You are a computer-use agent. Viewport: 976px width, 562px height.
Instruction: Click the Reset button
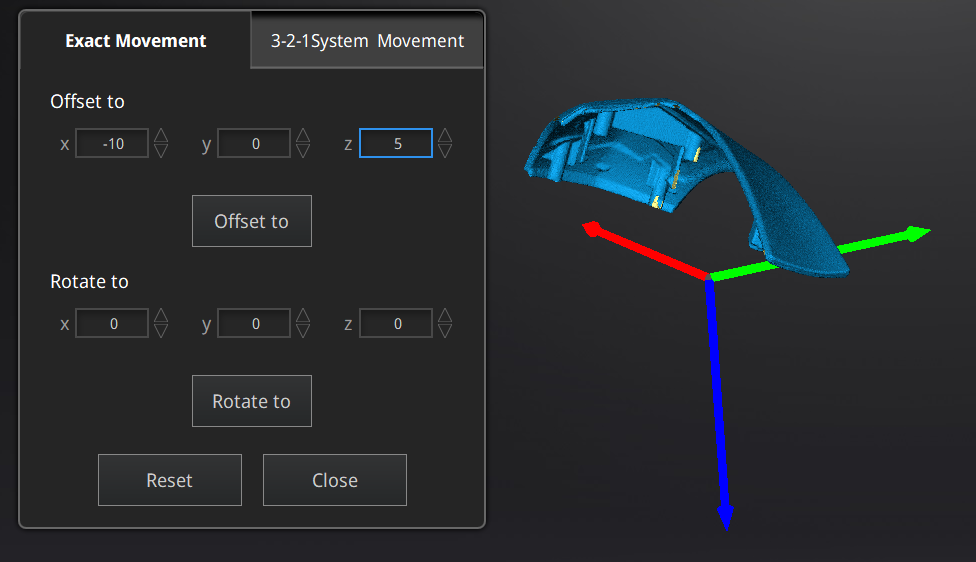pyautogui.click(x=169, y=480)
